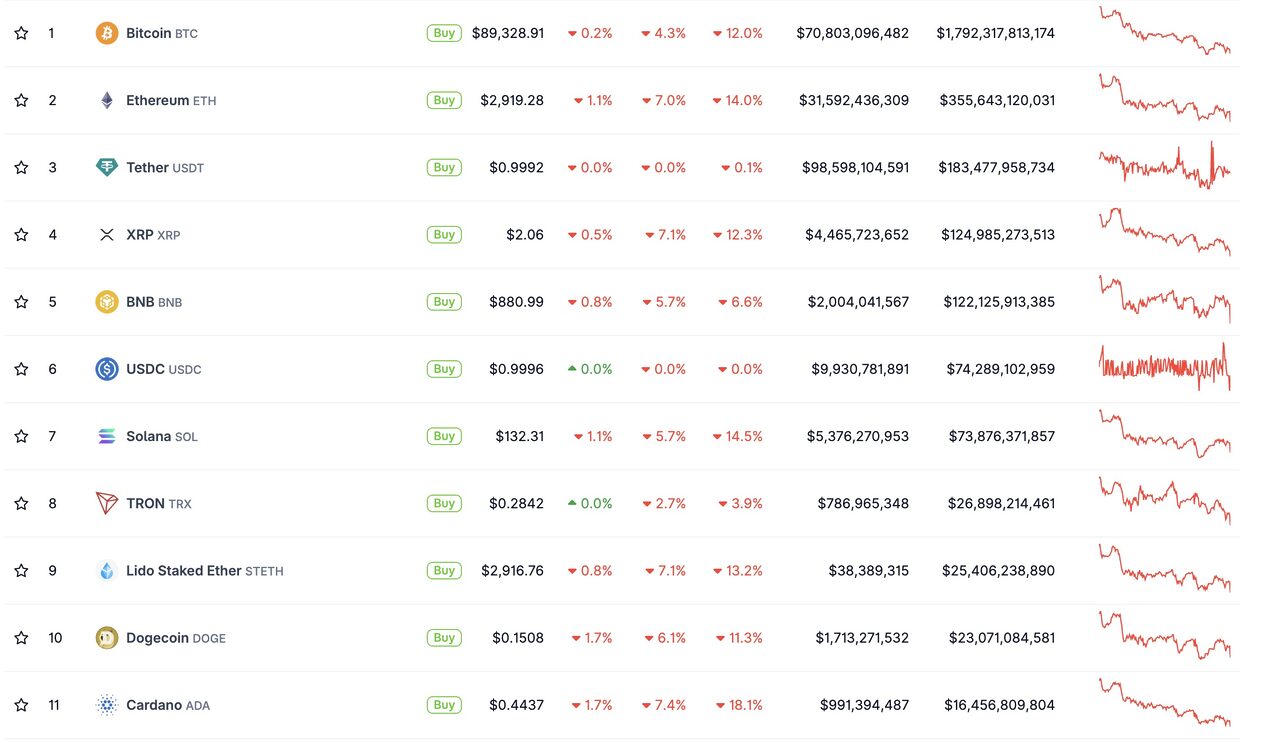This screenshot has width=1280, height=742.
Task: Click the Cardano logo icon
Action: [x=106, y=705]
